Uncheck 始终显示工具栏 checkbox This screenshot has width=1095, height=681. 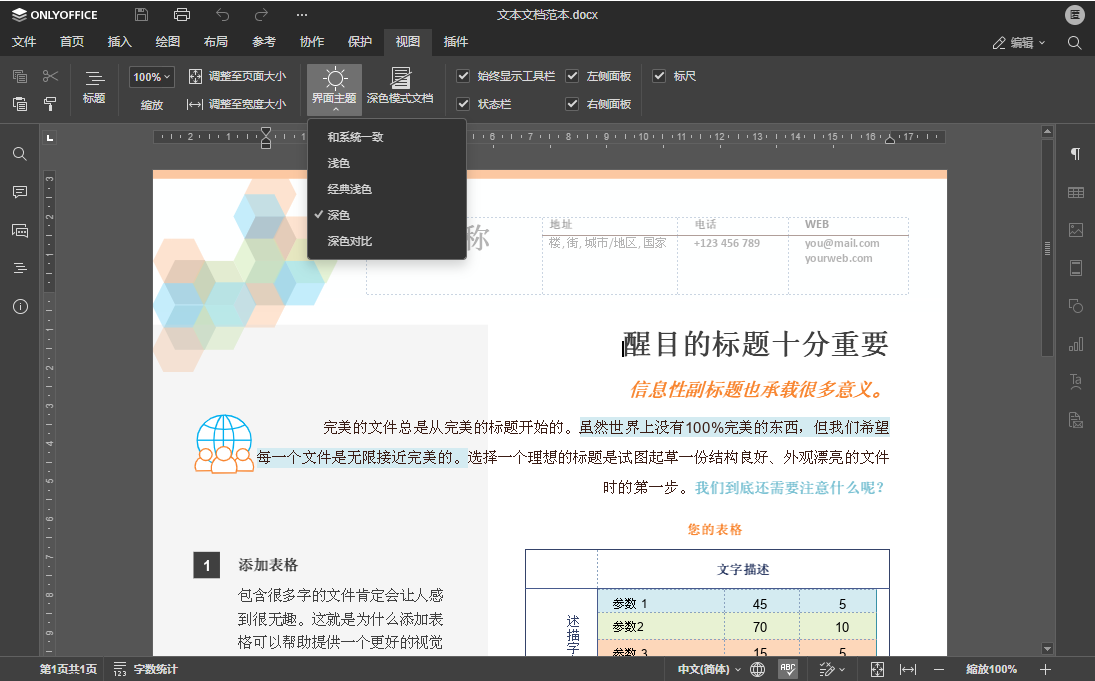click(x=463, y=76)
